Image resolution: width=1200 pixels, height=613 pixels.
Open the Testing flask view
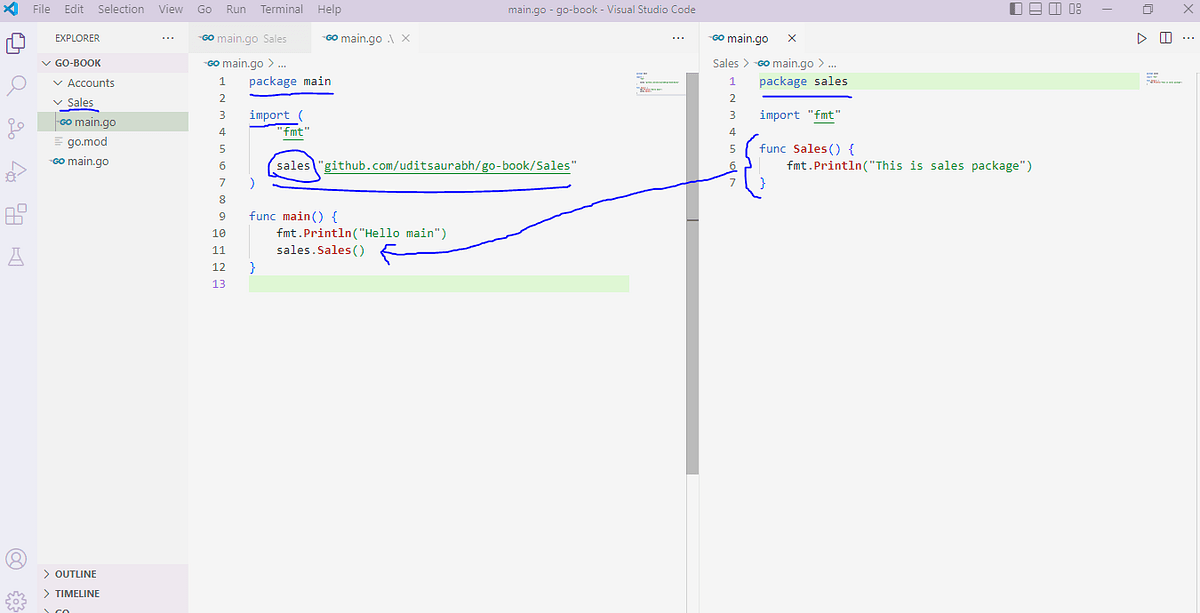[15, 257]
